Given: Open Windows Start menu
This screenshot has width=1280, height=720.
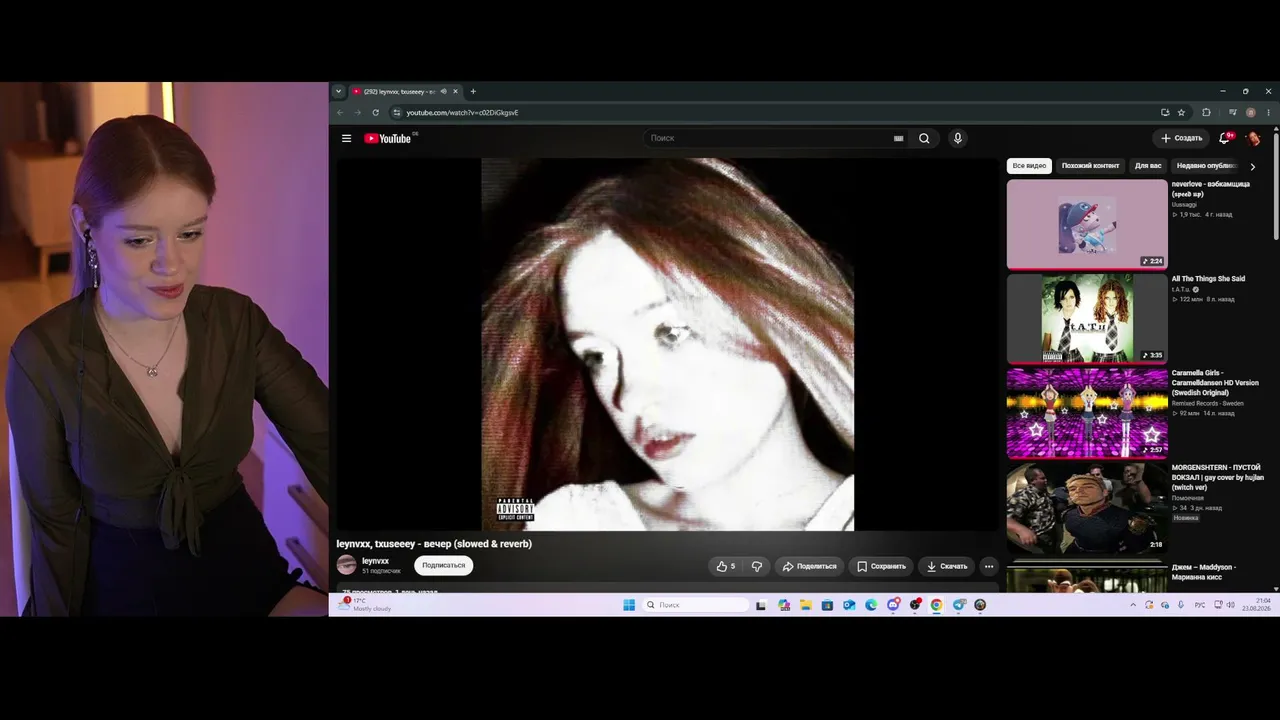Looking at the screenshot, I should 629,605.
